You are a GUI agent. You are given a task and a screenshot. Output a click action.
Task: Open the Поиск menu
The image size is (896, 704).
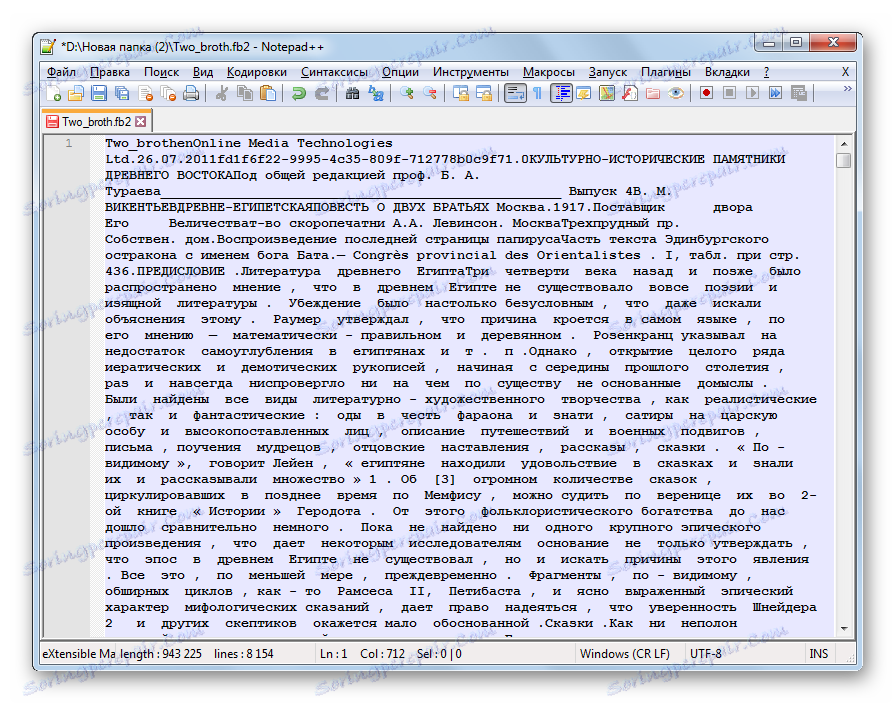tap(162, 72)
